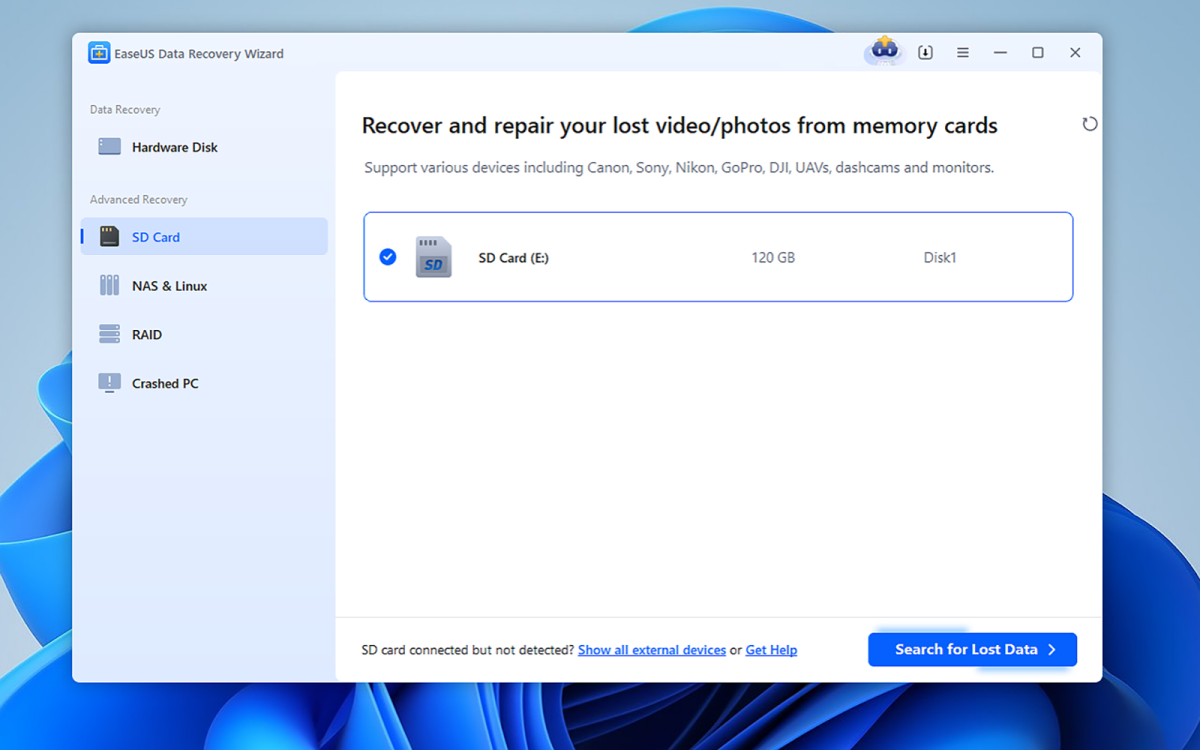The width and height of the screenshot is (1200, 750).
Task: Click the 120 GB size in the drive row
Action: point(773,258)
